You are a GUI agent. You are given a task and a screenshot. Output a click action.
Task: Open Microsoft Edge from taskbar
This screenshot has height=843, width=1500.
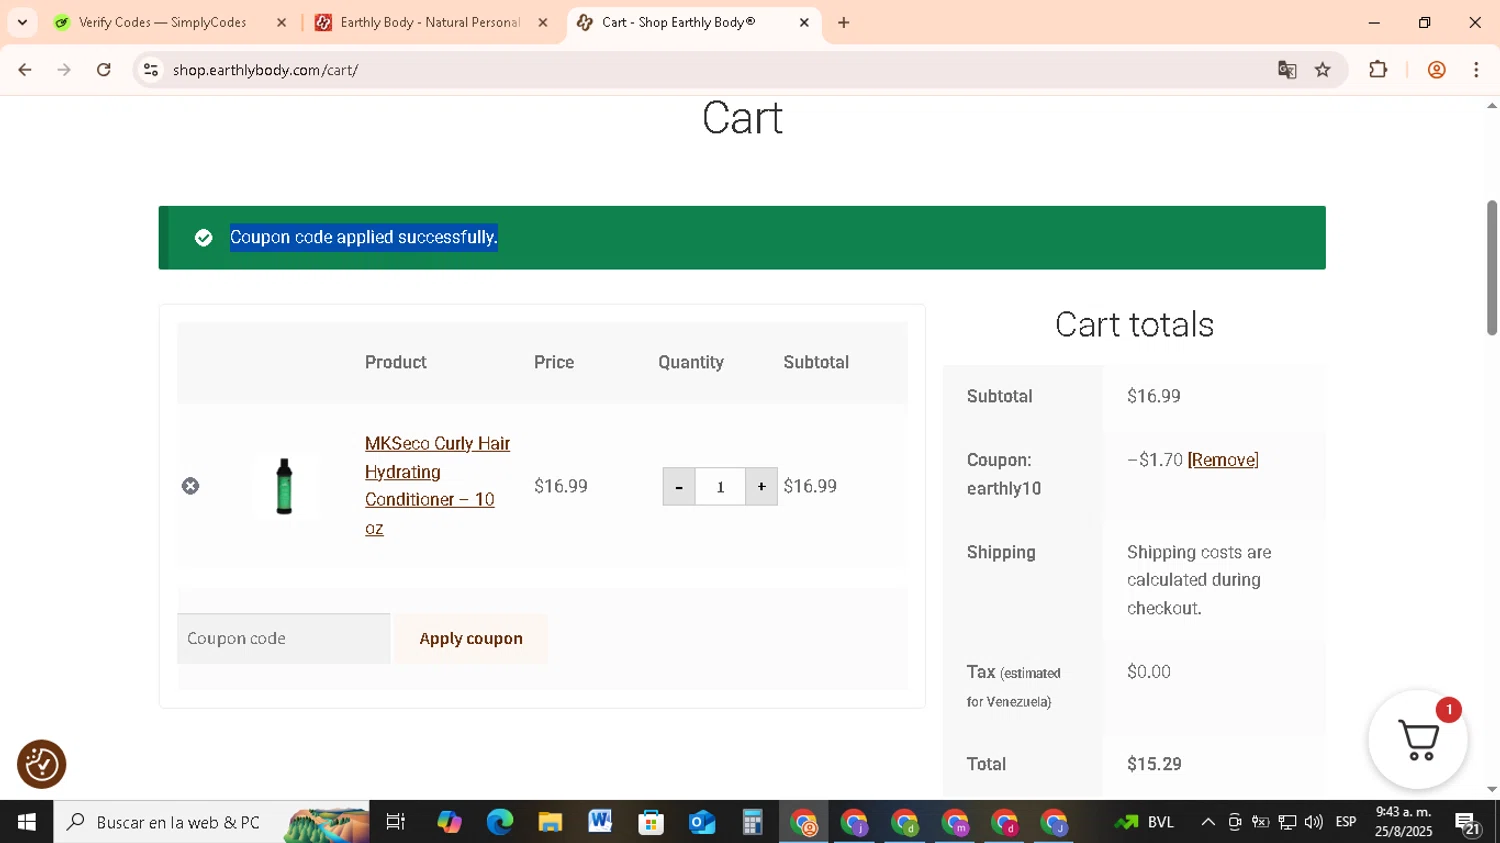pos(500,822)
